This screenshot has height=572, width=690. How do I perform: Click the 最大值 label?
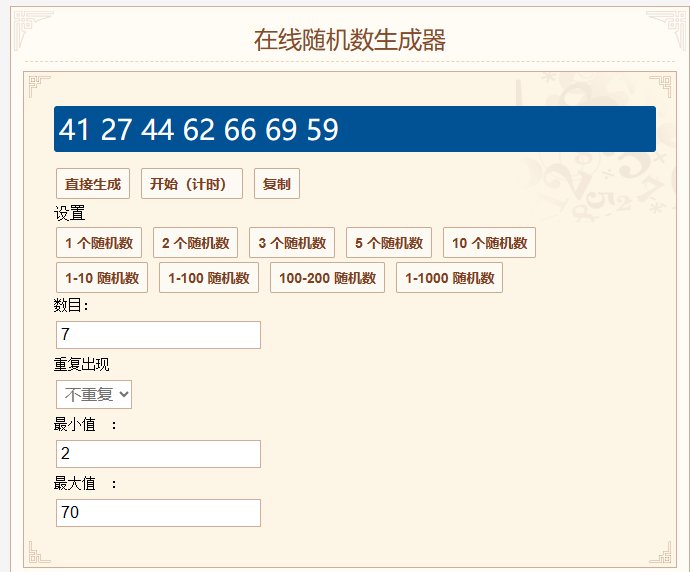[x=74, y=483]
